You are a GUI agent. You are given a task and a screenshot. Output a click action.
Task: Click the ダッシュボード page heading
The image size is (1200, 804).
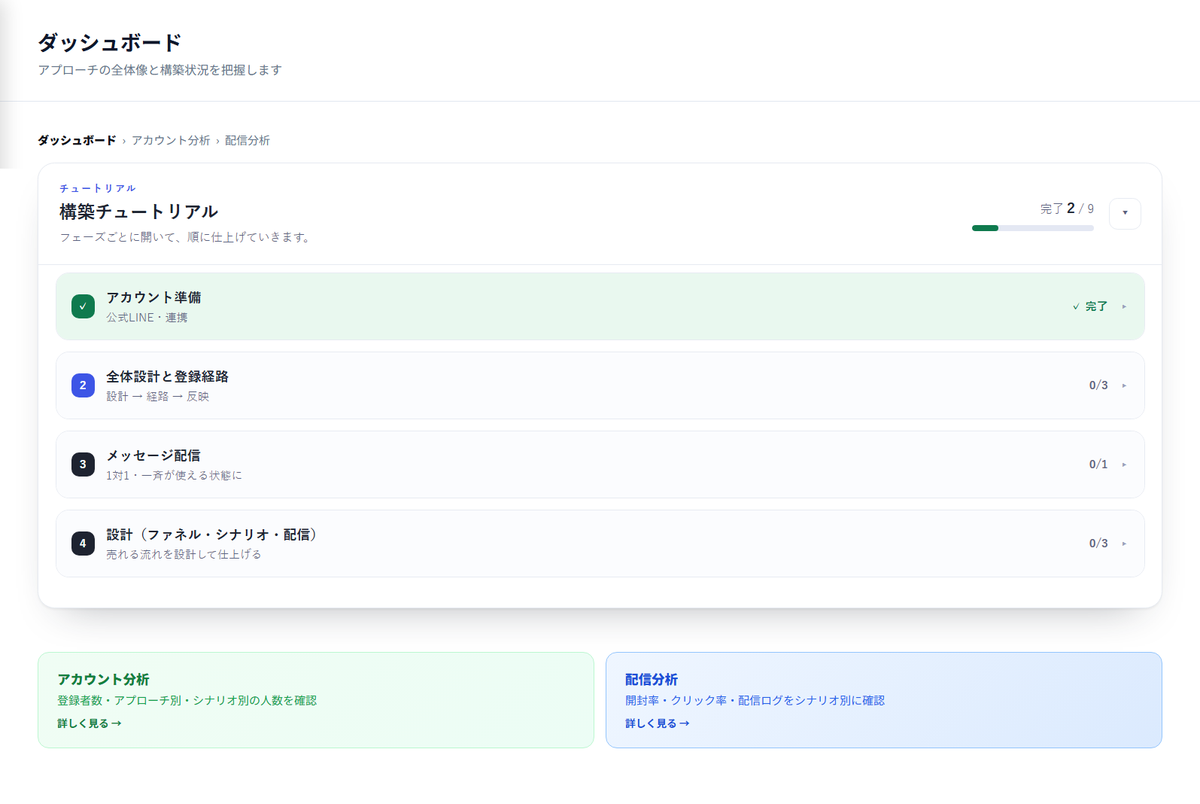click(x=110, y=43)
